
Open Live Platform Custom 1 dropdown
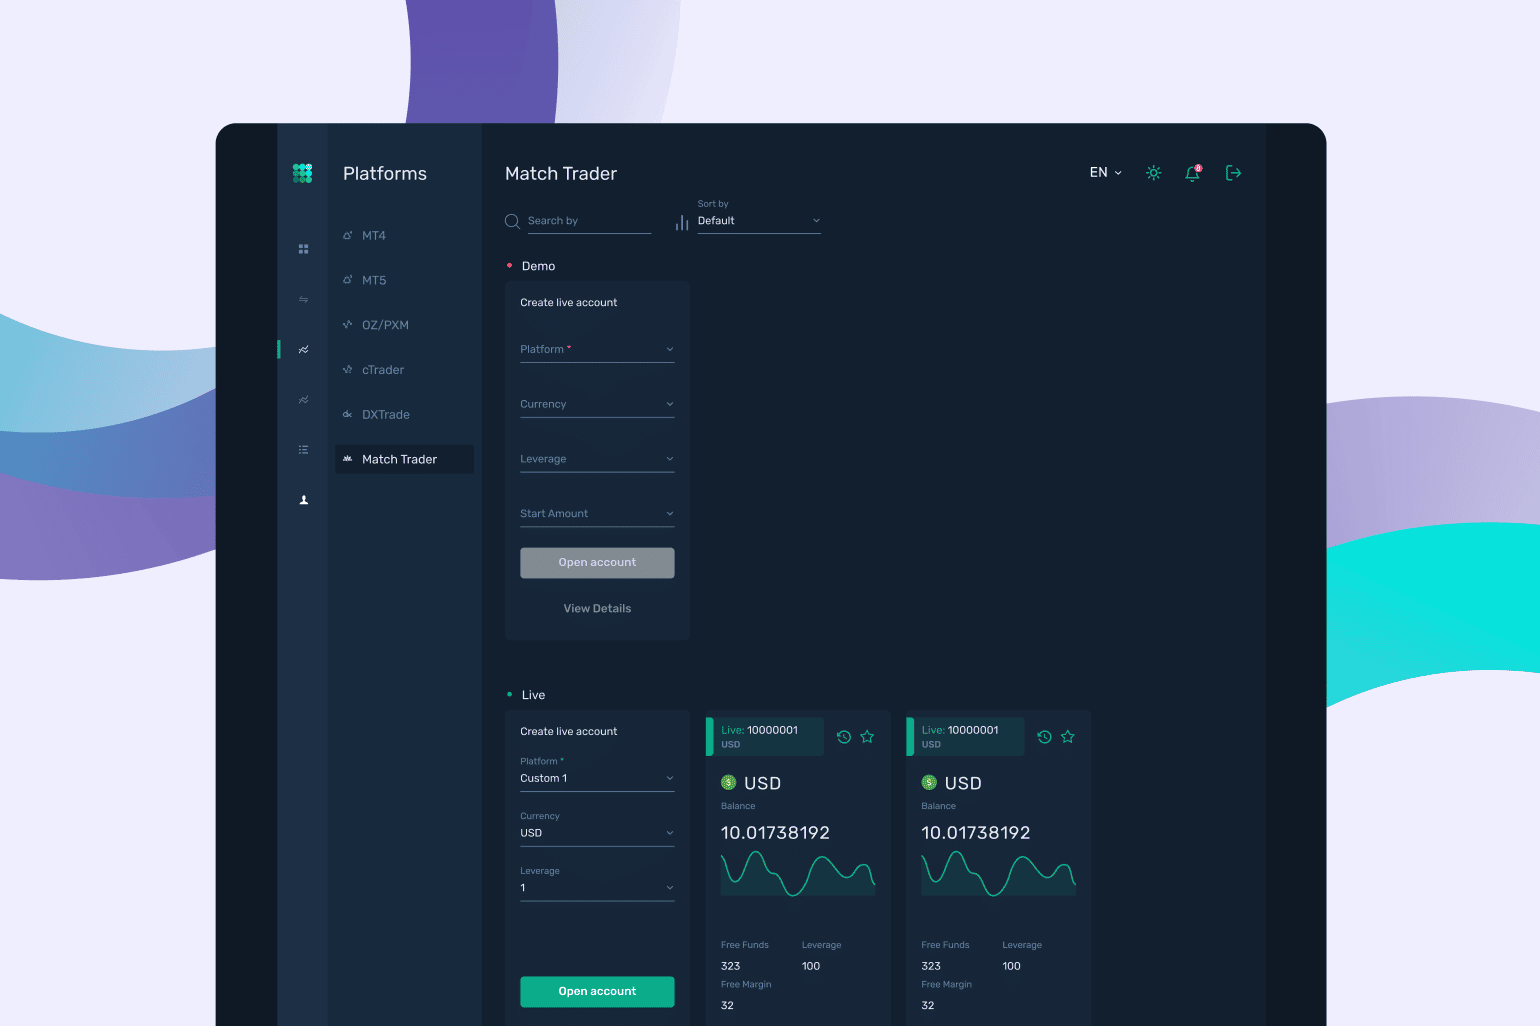pyautogui.click(x=597, y=773)
